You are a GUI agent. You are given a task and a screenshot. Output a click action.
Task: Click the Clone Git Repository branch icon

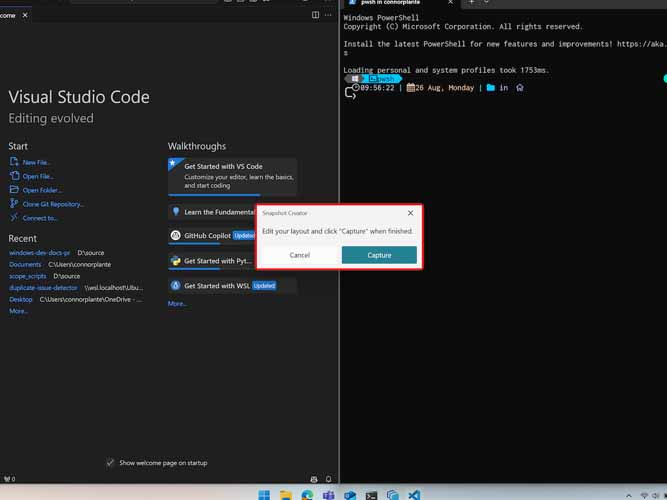tap(14, 203)
